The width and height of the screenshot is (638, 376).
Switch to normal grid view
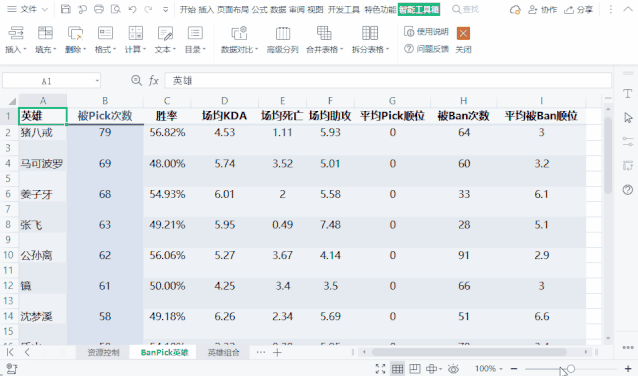tap(398, 369)
